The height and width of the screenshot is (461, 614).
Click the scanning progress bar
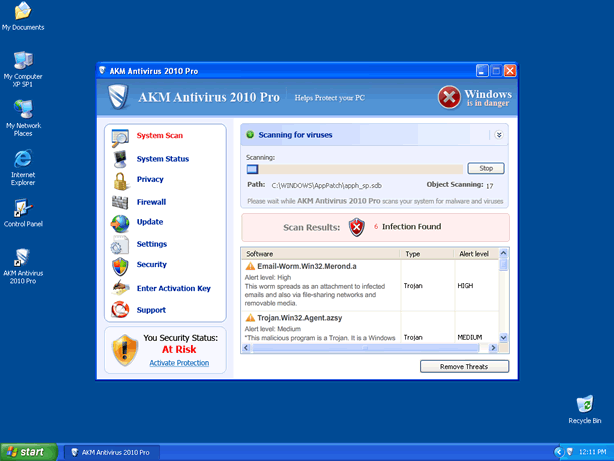pyautogui.click(x=355, y=169)
